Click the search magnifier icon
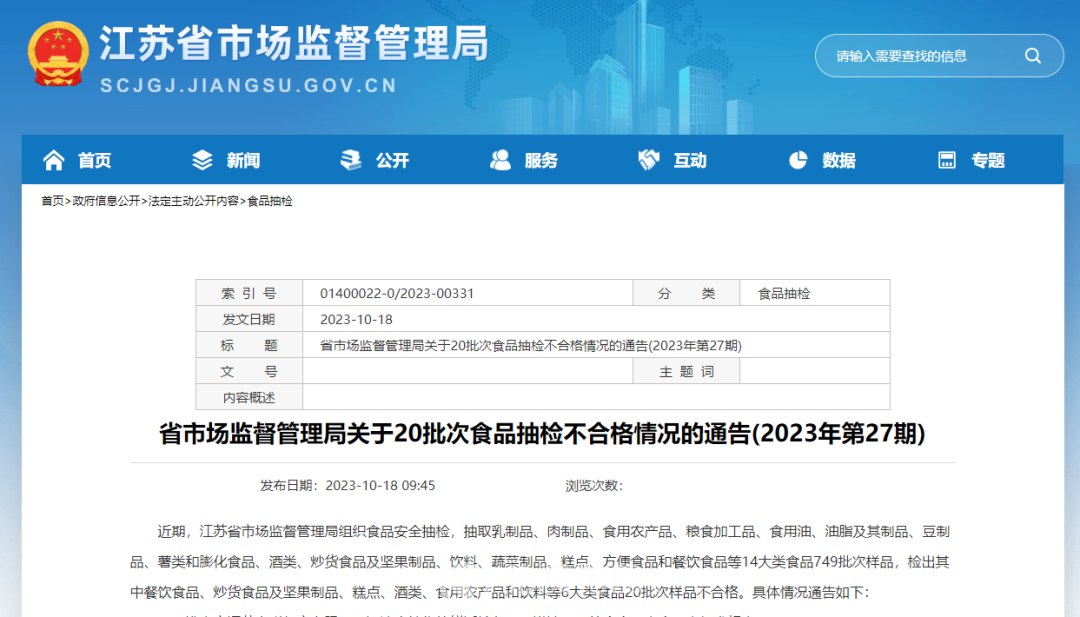The height and width of the screenshot is (617, 1080). (1032, 56)
